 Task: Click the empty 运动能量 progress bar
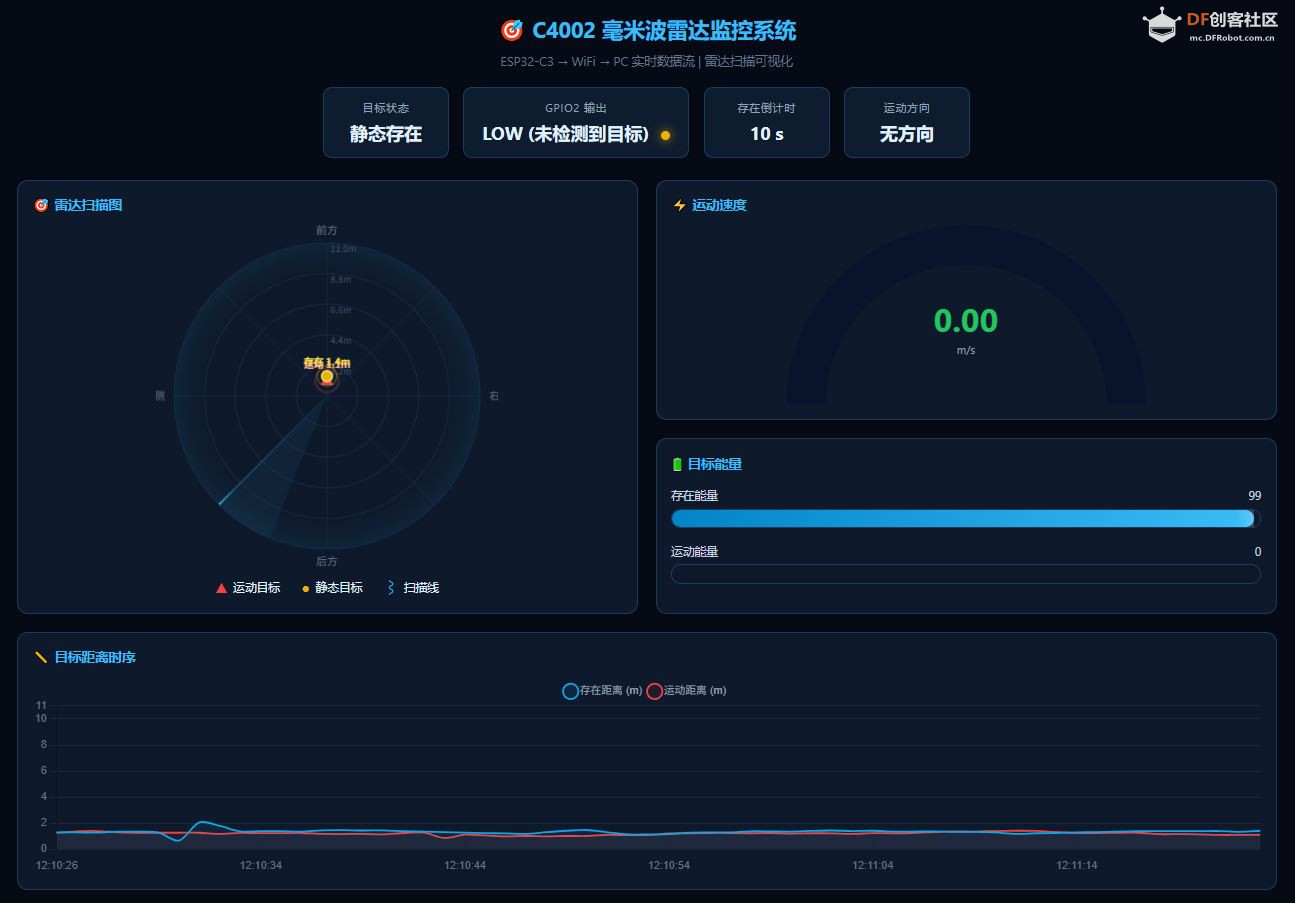pyautogui.click(x=965, y=574)
